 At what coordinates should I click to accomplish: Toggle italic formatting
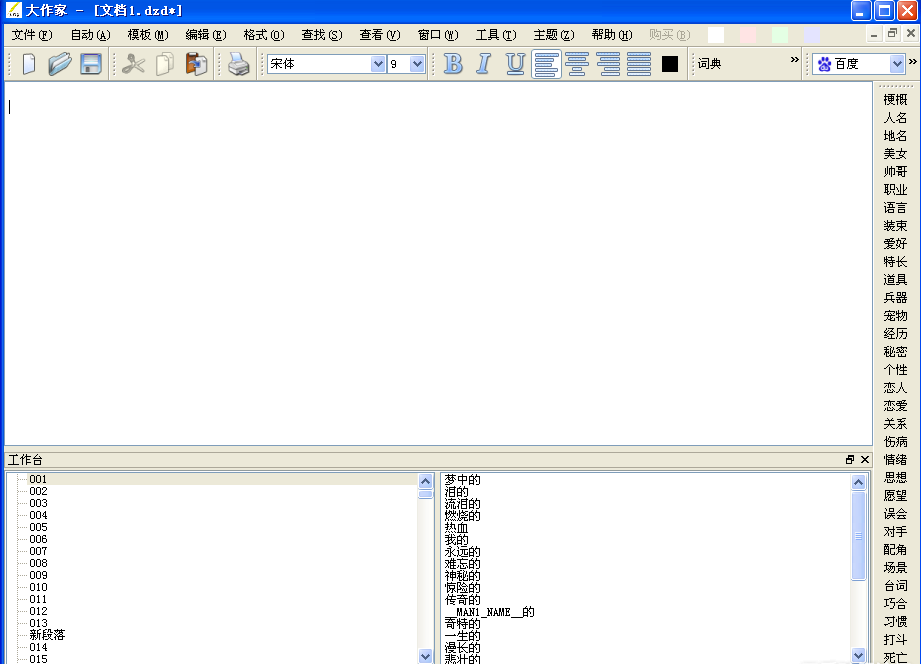pos(483,63)
